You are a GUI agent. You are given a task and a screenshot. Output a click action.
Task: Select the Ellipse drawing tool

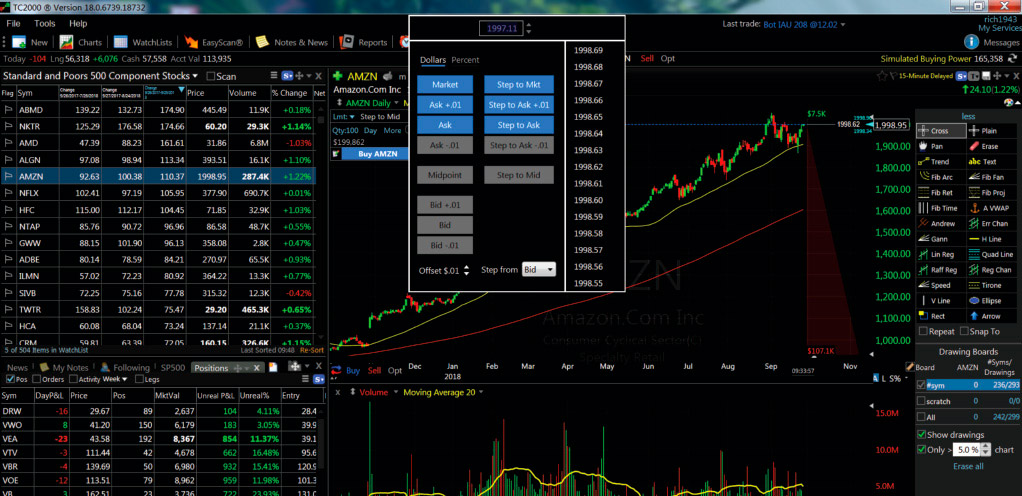tap(991, 300)
